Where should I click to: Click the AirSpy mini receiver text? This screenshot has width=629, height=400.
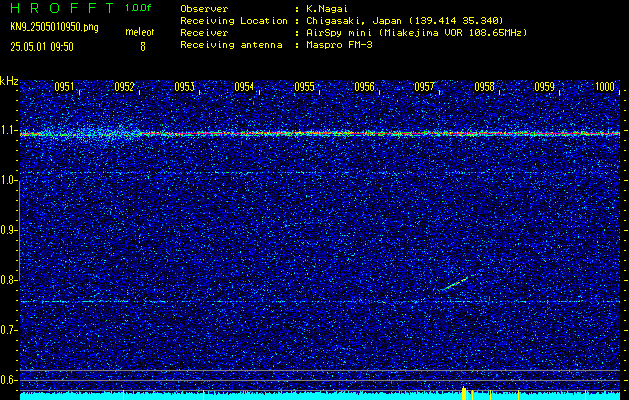[x=416, y=33]
